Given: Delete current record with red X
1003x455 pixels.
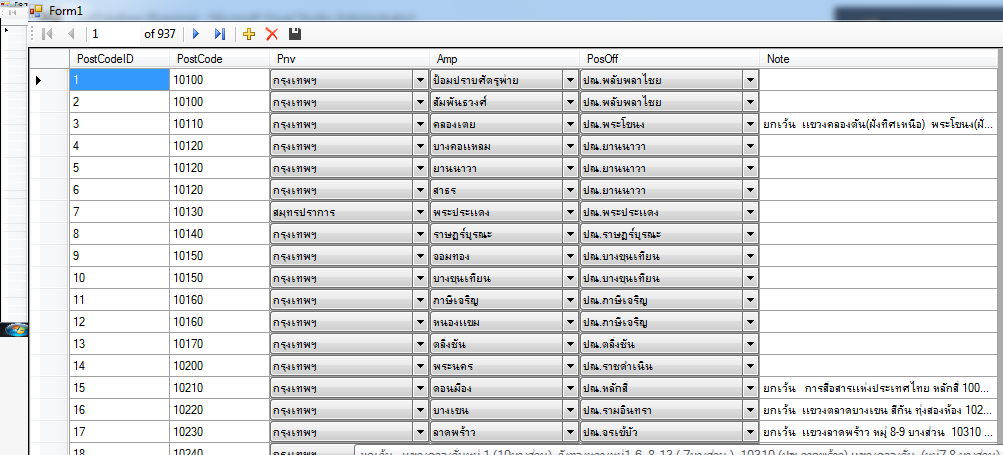Looking at the screenshot, I should point(272,34).
